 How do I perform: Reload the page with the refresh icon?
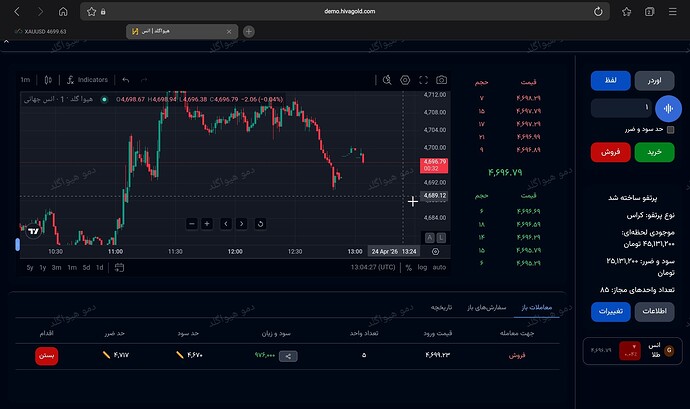(598, 11)
